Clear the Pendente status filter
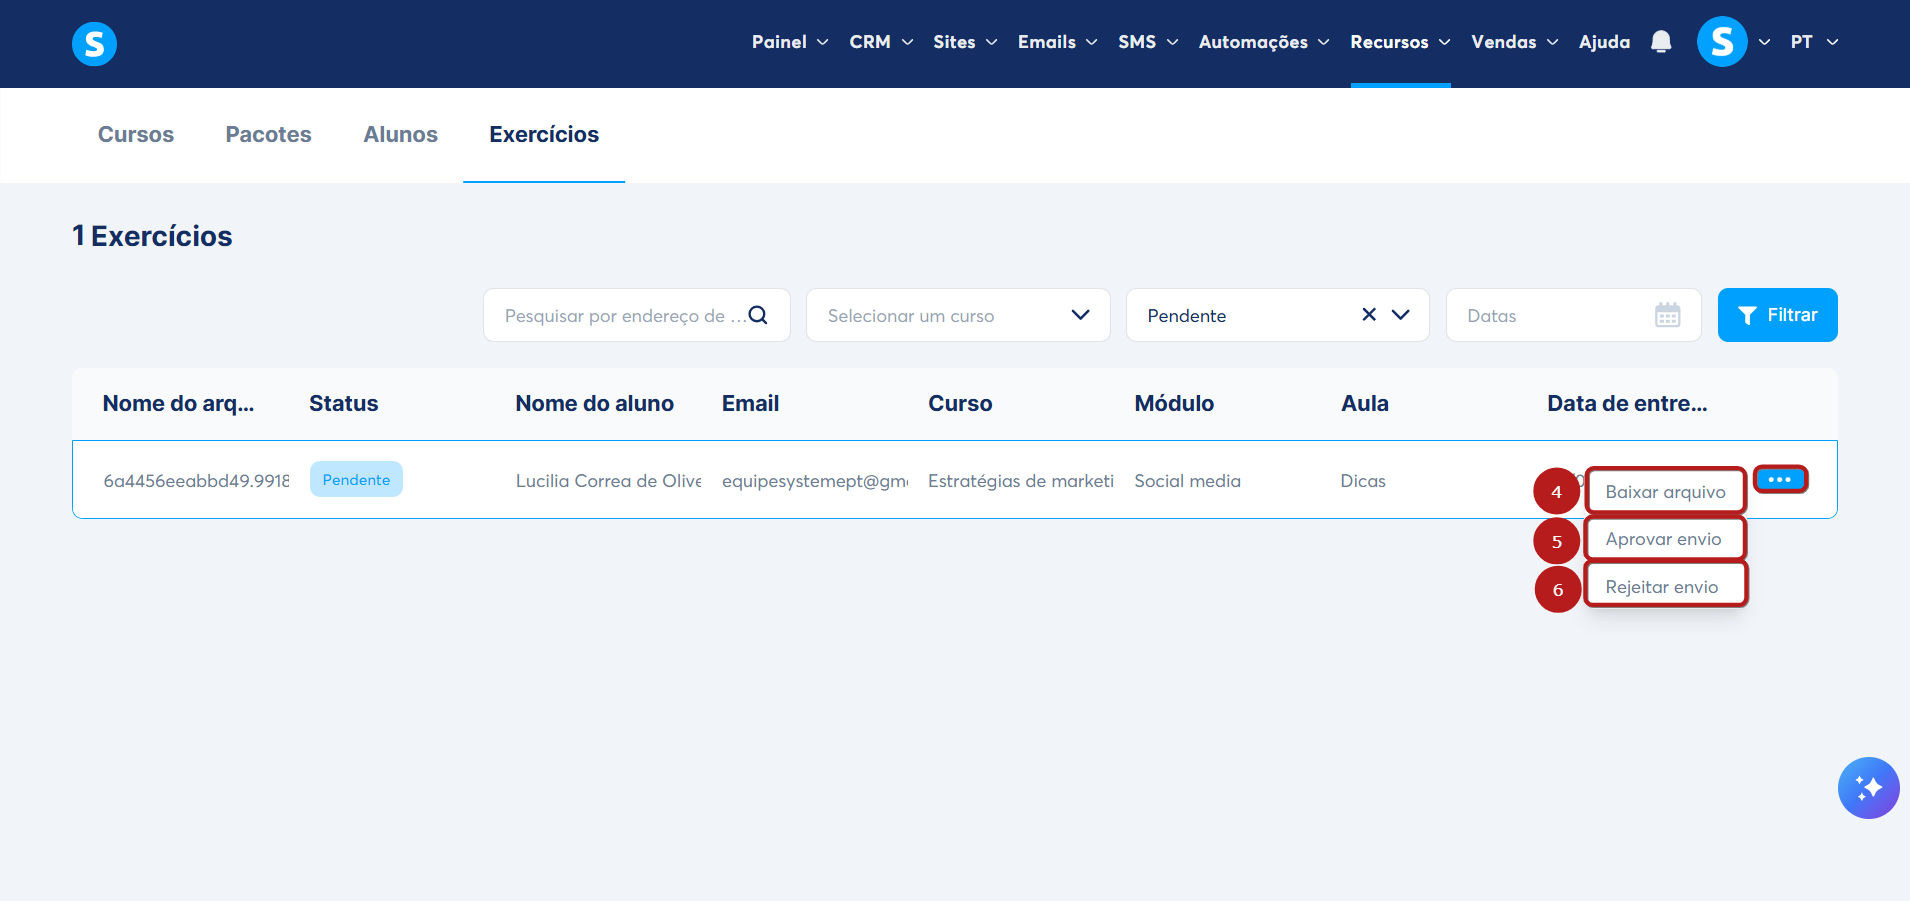Image resolution: width=1910 pixels, height=901 pixels. pos(1369,315)
